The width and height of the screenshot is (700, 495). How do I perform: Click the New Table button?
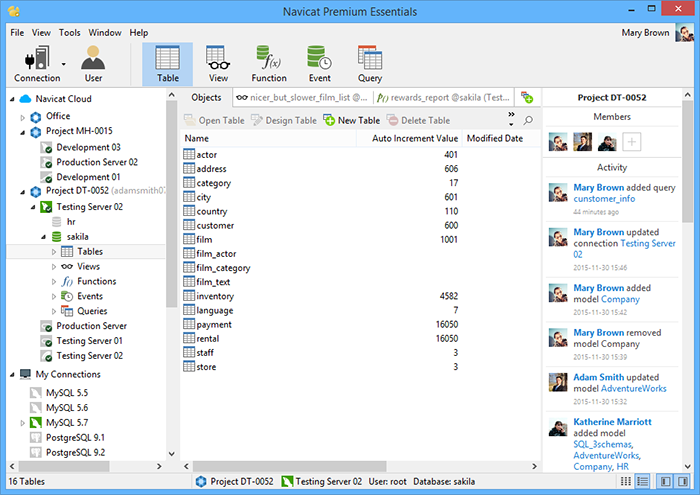coord(352,120)
